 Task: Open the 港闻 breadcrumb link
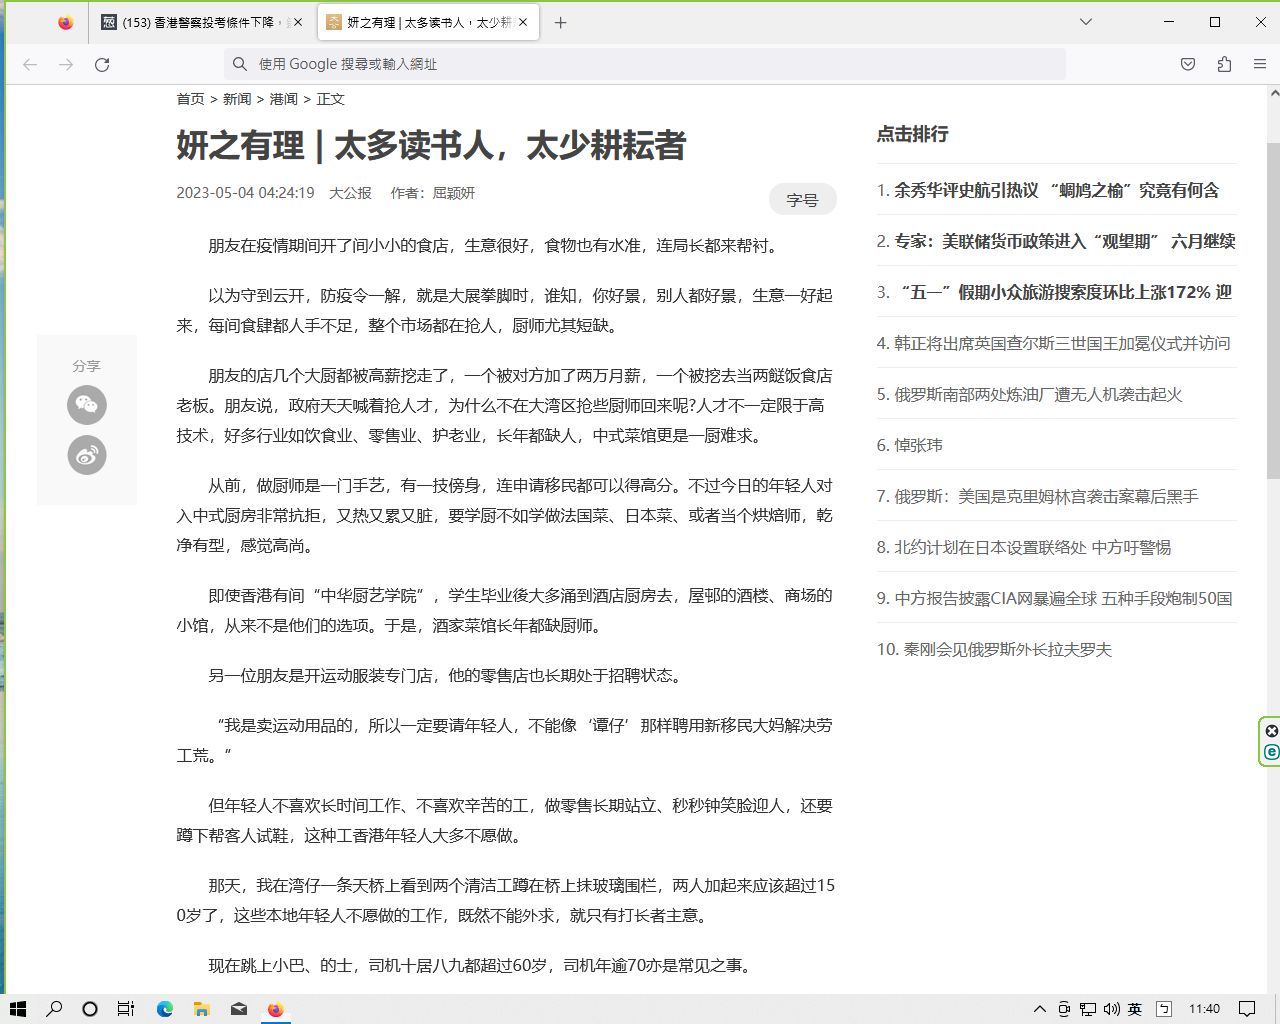coord(283,99)
